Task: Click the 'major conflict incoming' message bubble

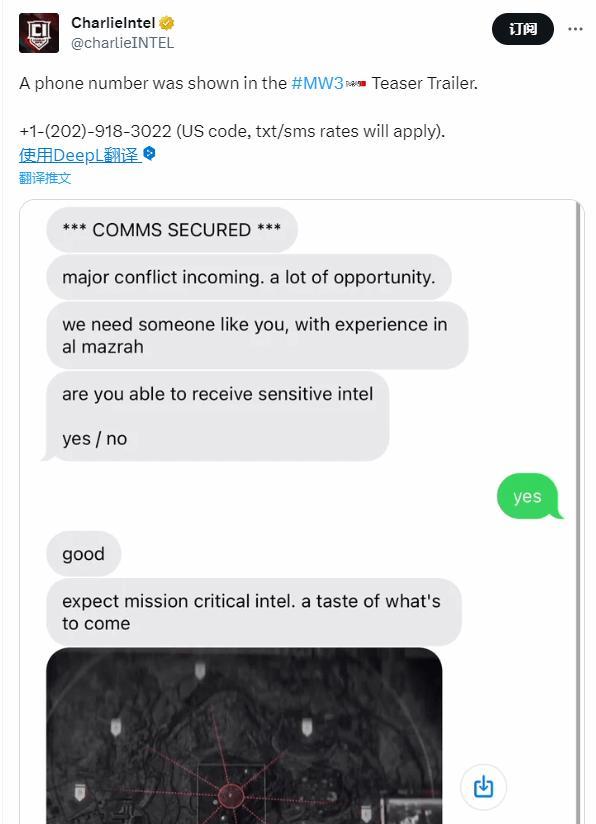Action: coord(249,277)
